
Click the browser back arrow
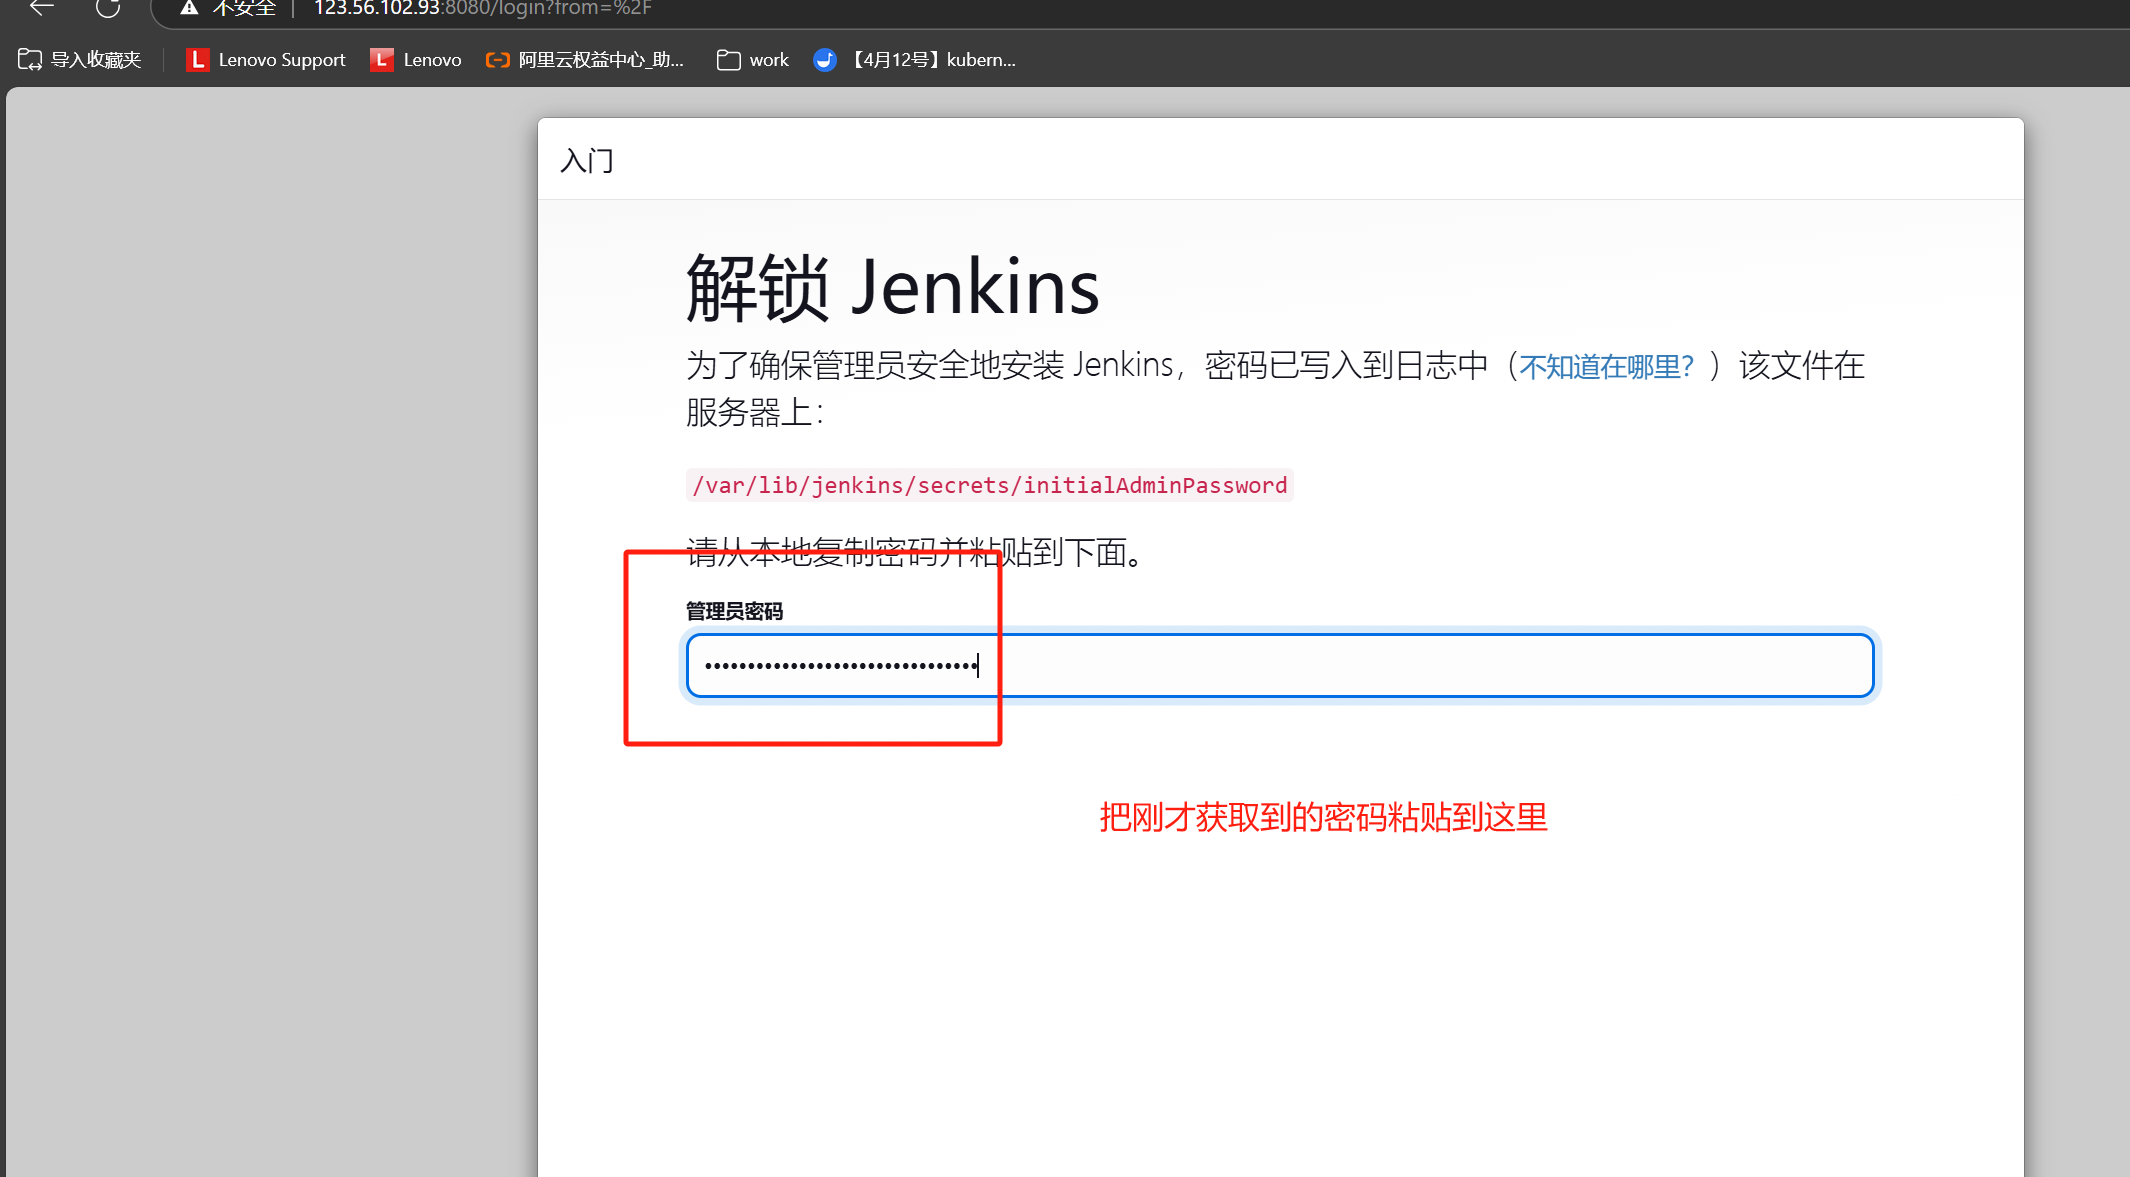coord(42,8)
